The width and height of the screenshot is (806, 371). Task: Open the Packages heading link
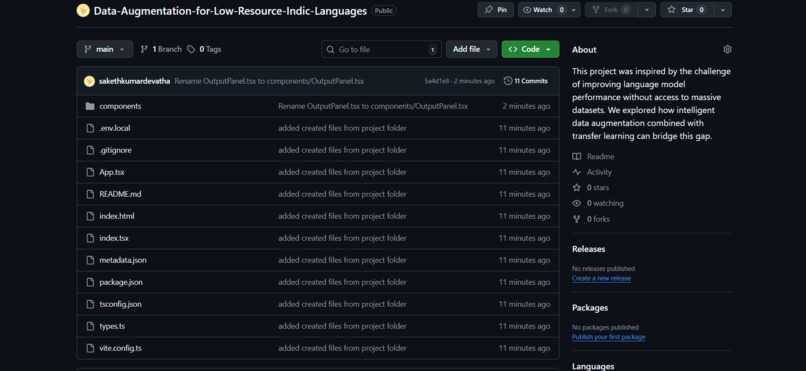[590, 308]
